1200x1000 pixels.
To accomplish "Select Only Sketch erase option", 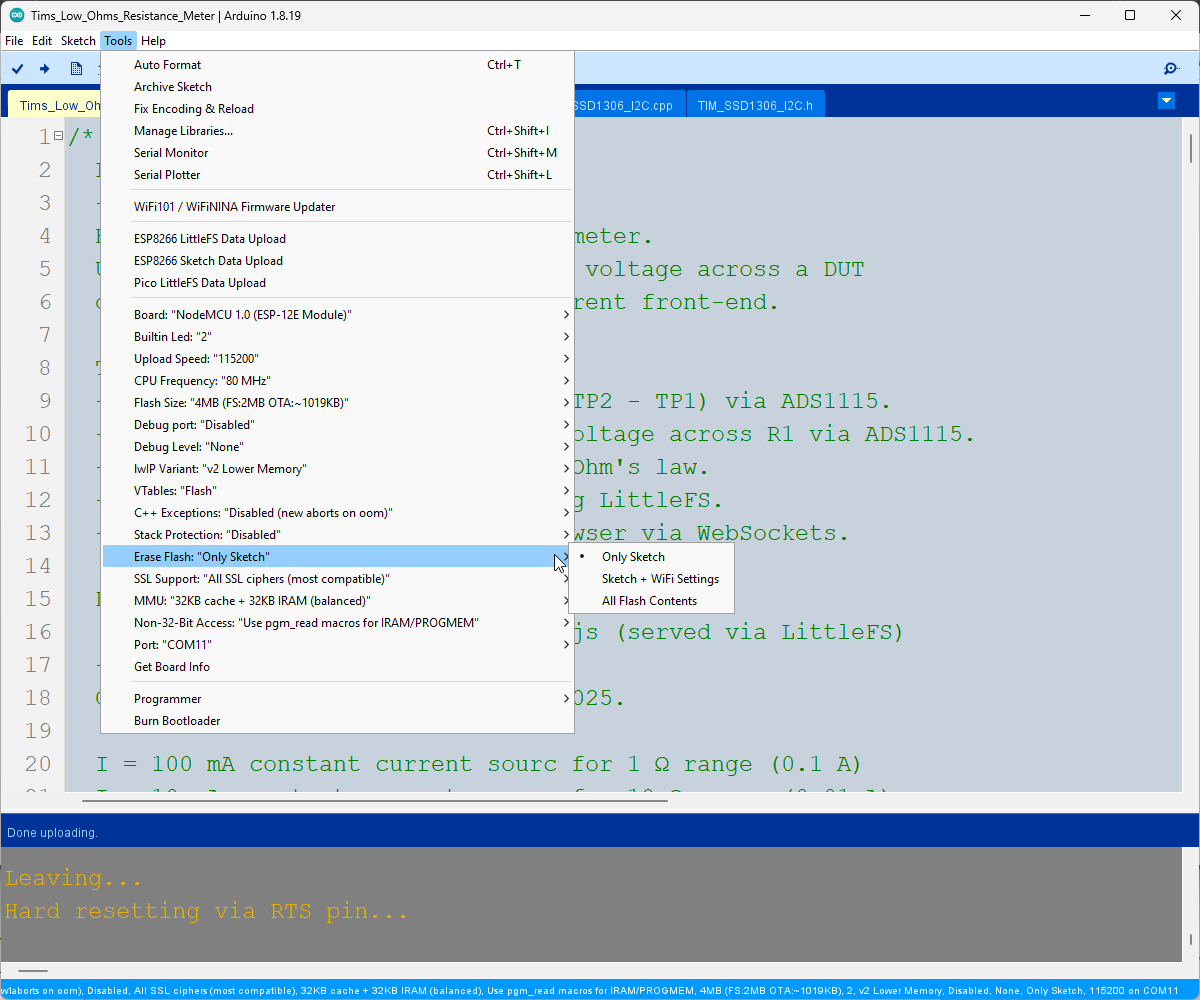I will 651,557.
